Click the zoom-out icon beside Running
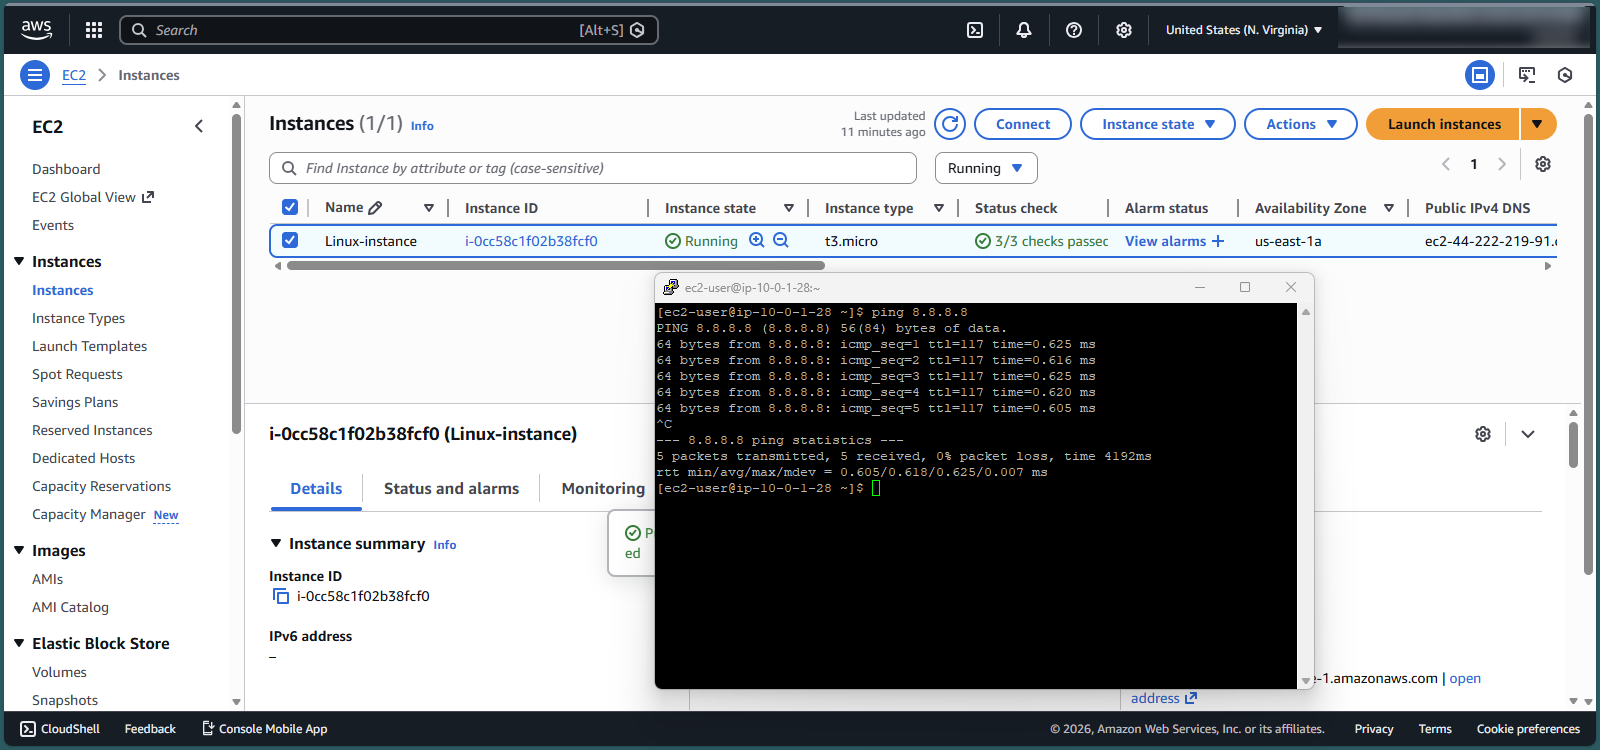This screenshot has width=1600, height=750. tap(781, 240)
